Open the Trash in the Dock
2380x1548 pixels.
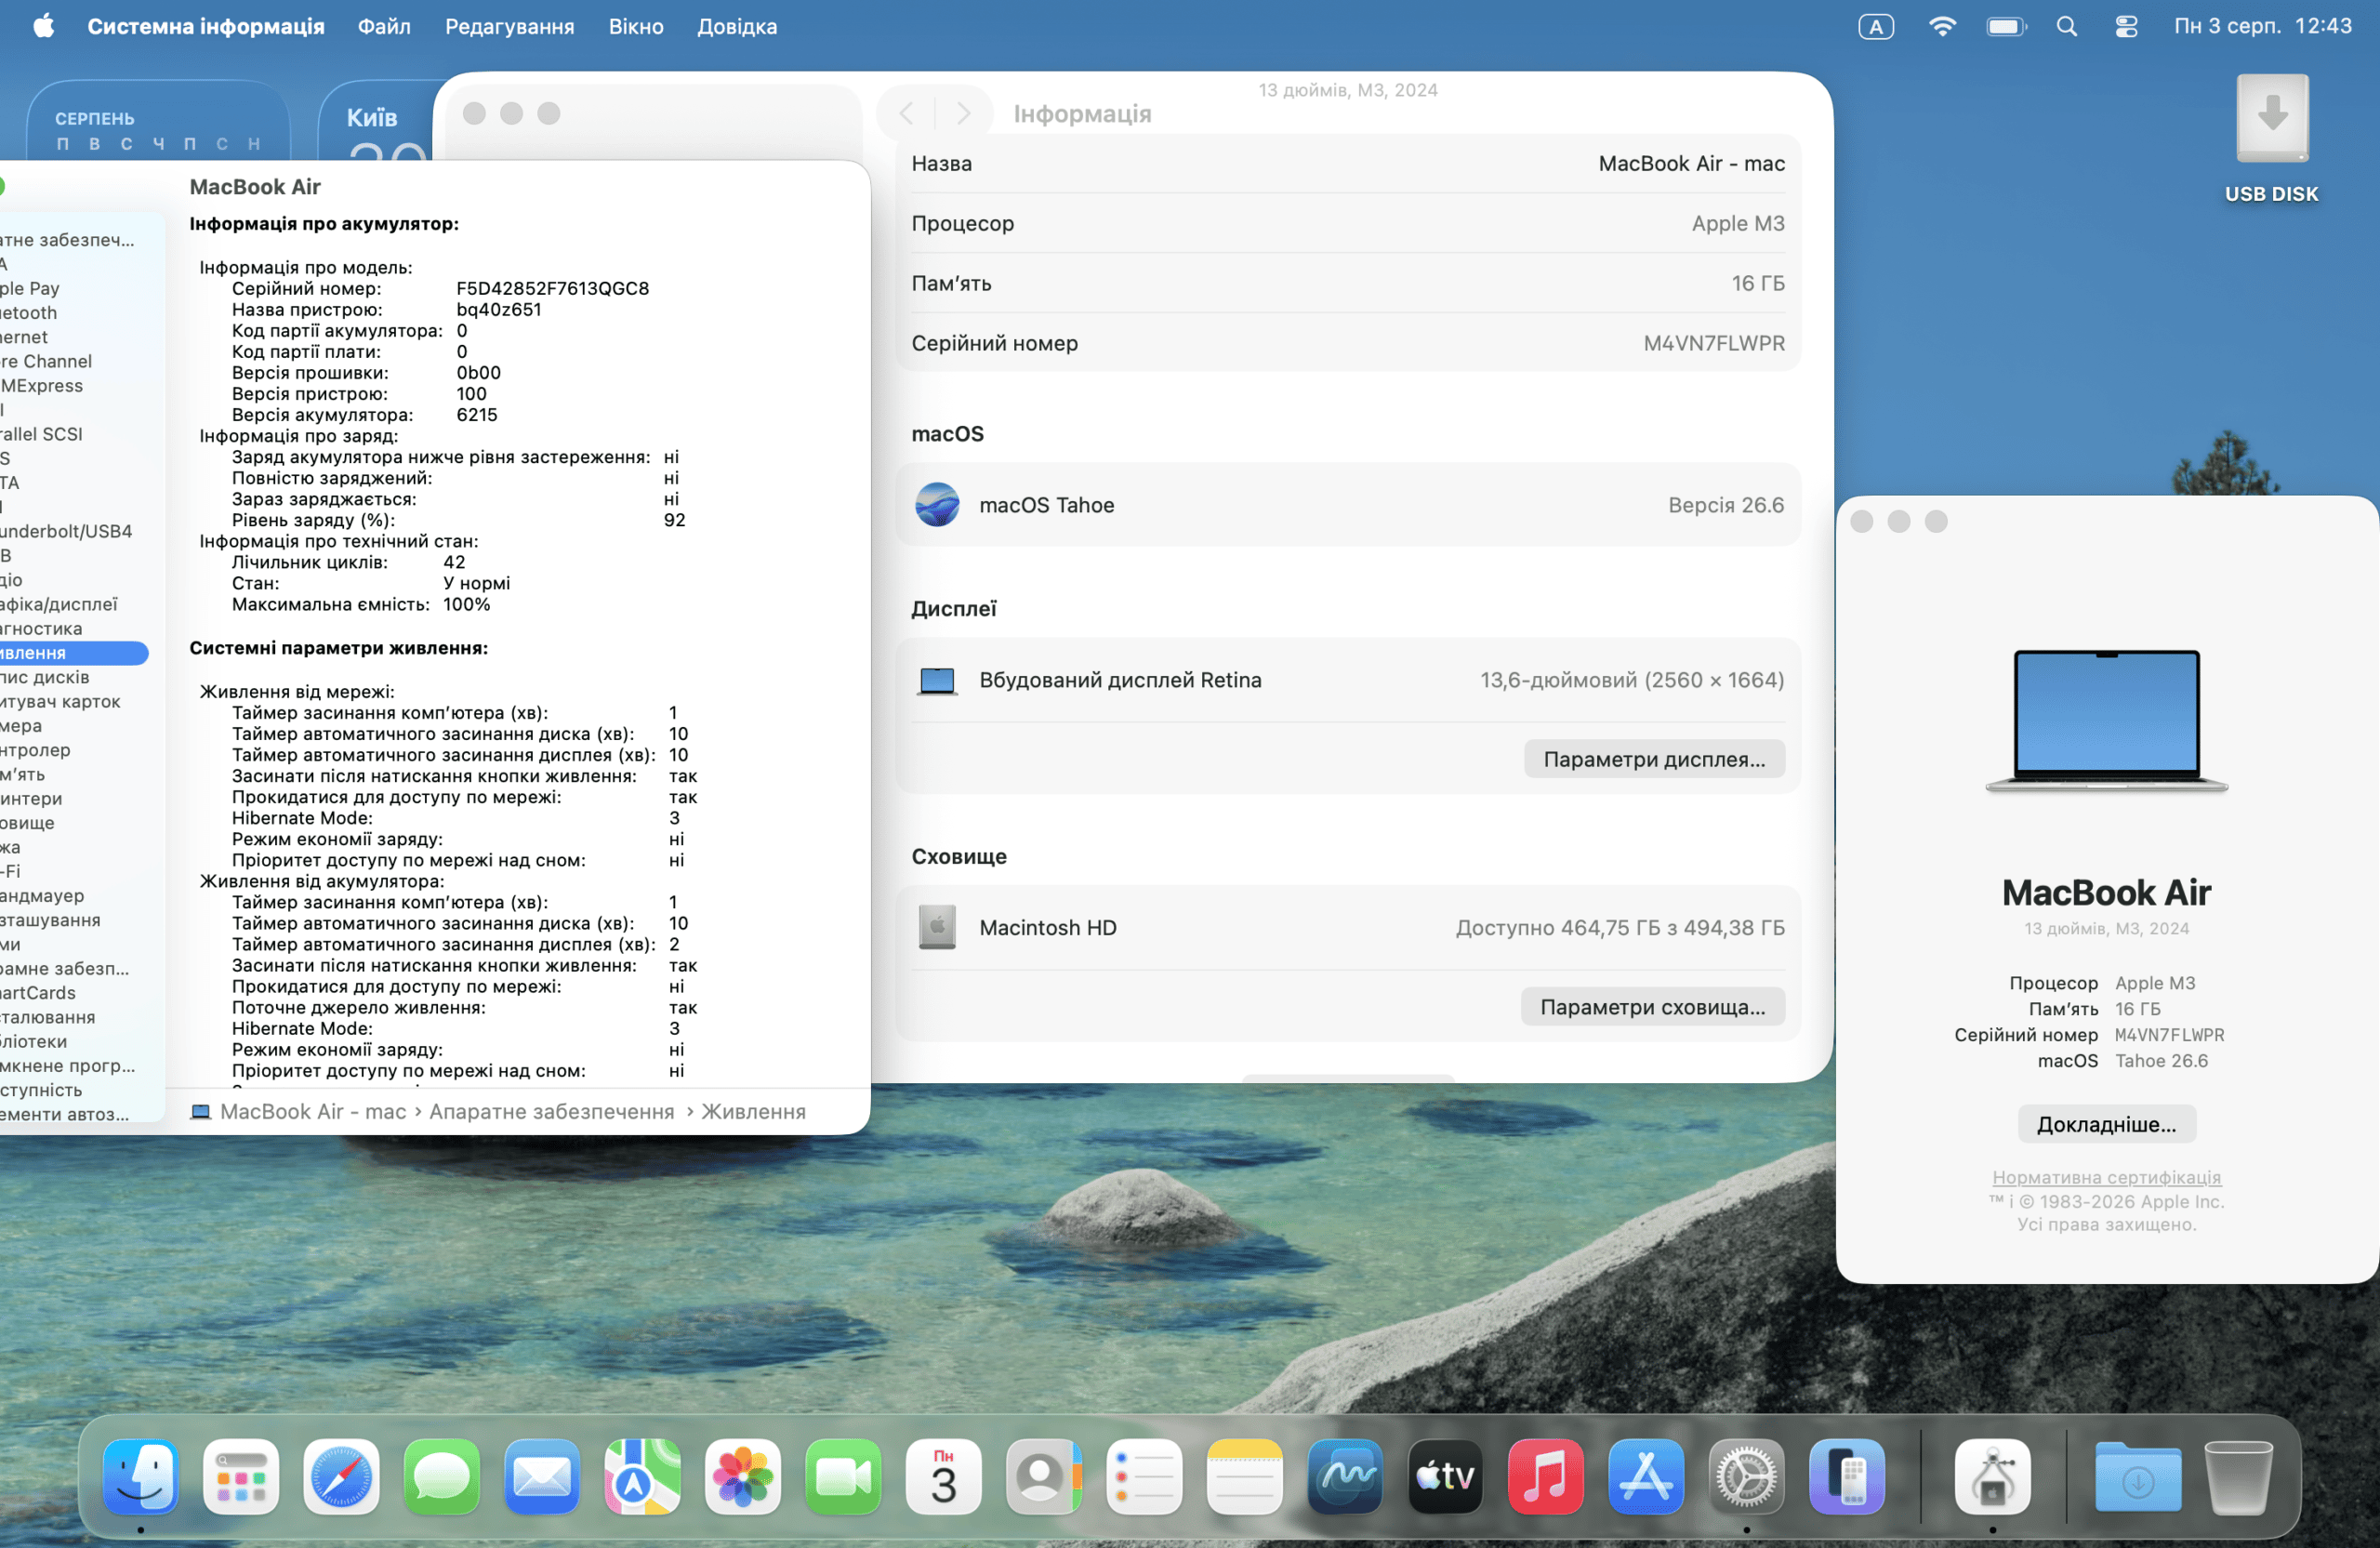point(2239,1476)
